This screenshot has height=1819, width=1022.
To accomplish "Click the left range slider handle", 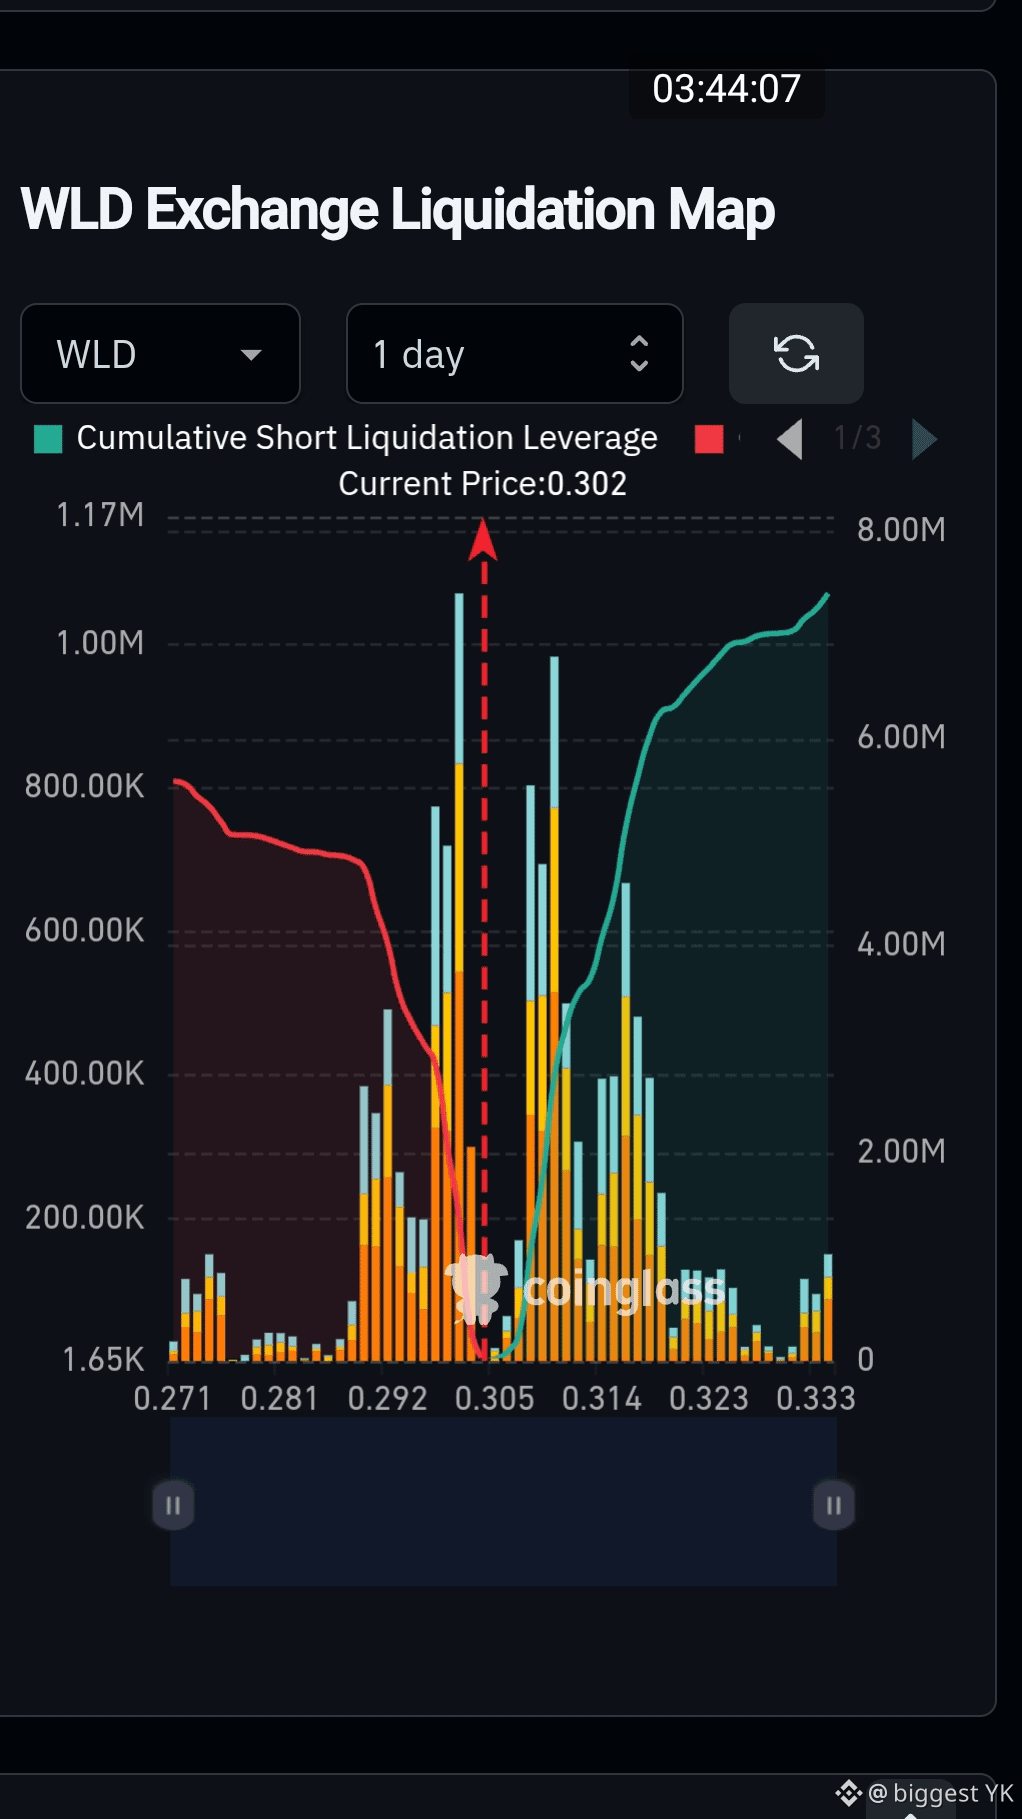I will click(x=173, y=1505).
